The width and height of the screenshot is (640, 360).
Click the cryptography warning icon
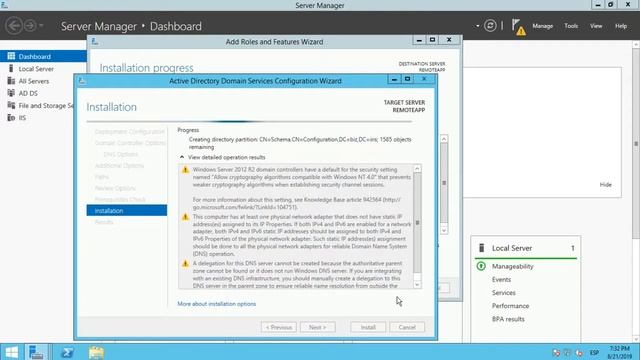click(x=185, y=169)
